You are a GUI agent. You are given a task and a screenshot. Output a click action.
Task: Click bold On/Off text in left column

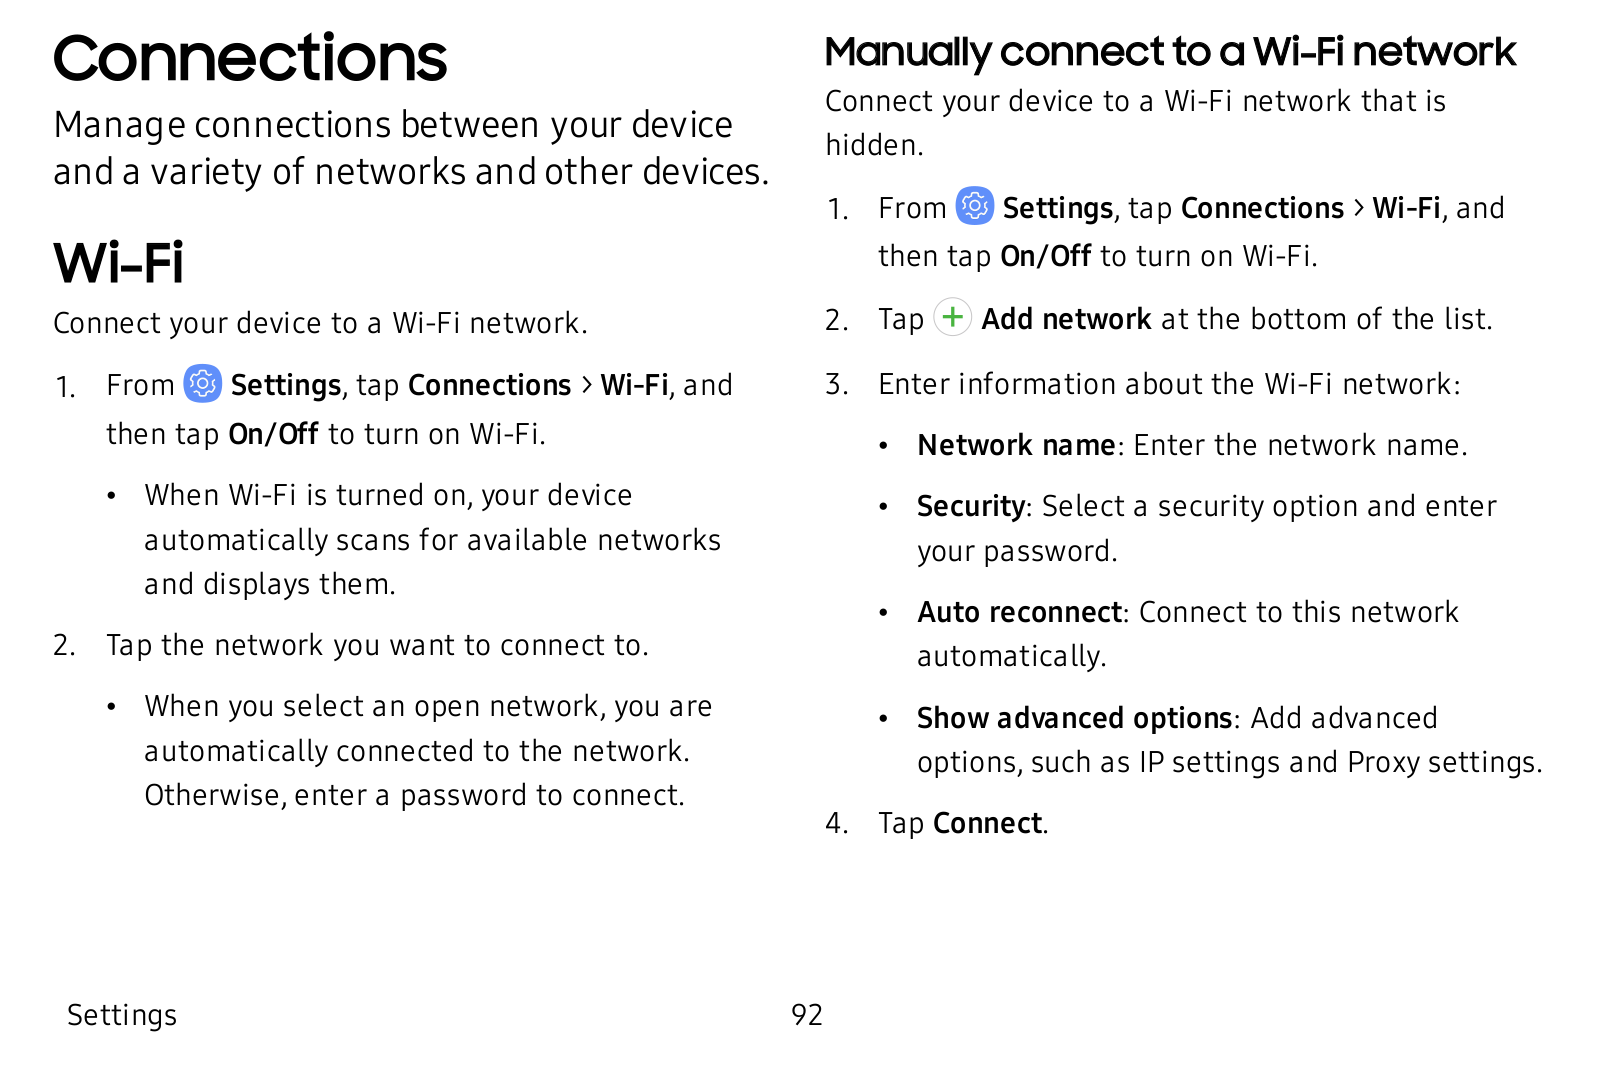273,434
